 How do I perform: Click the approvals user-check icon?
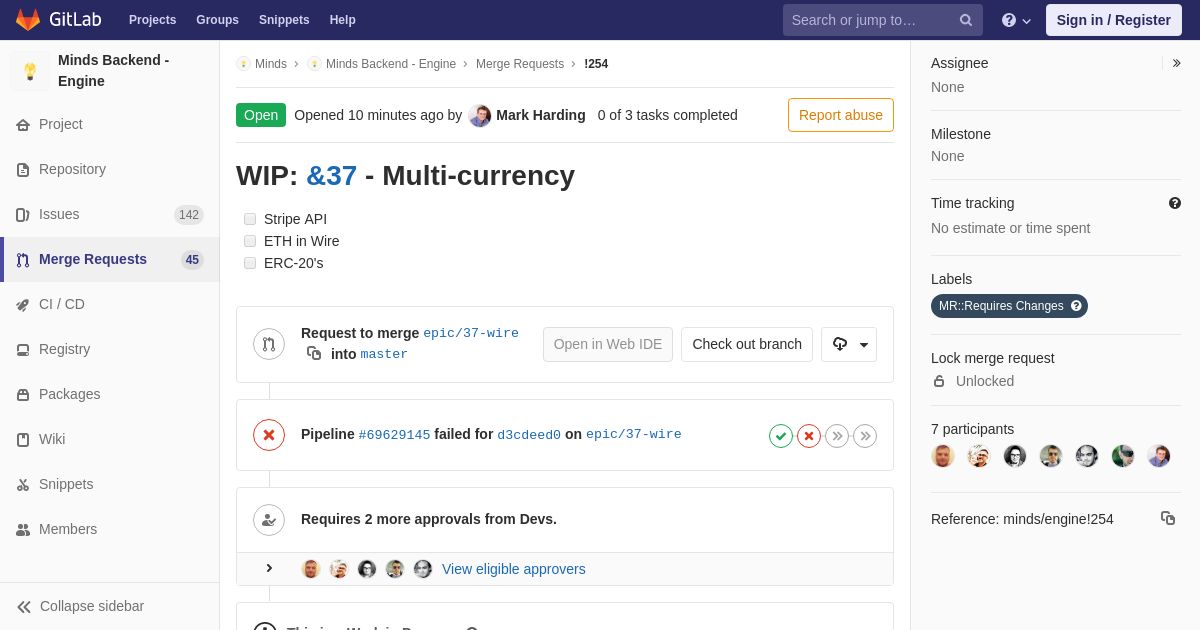(269, 520)
